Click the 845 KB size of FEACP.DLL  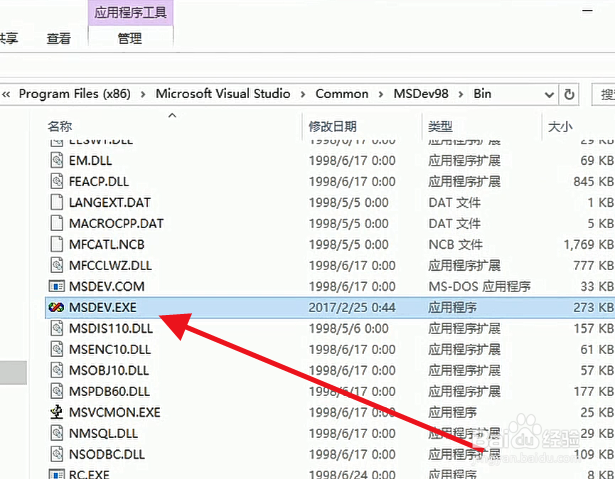(593, 181)
